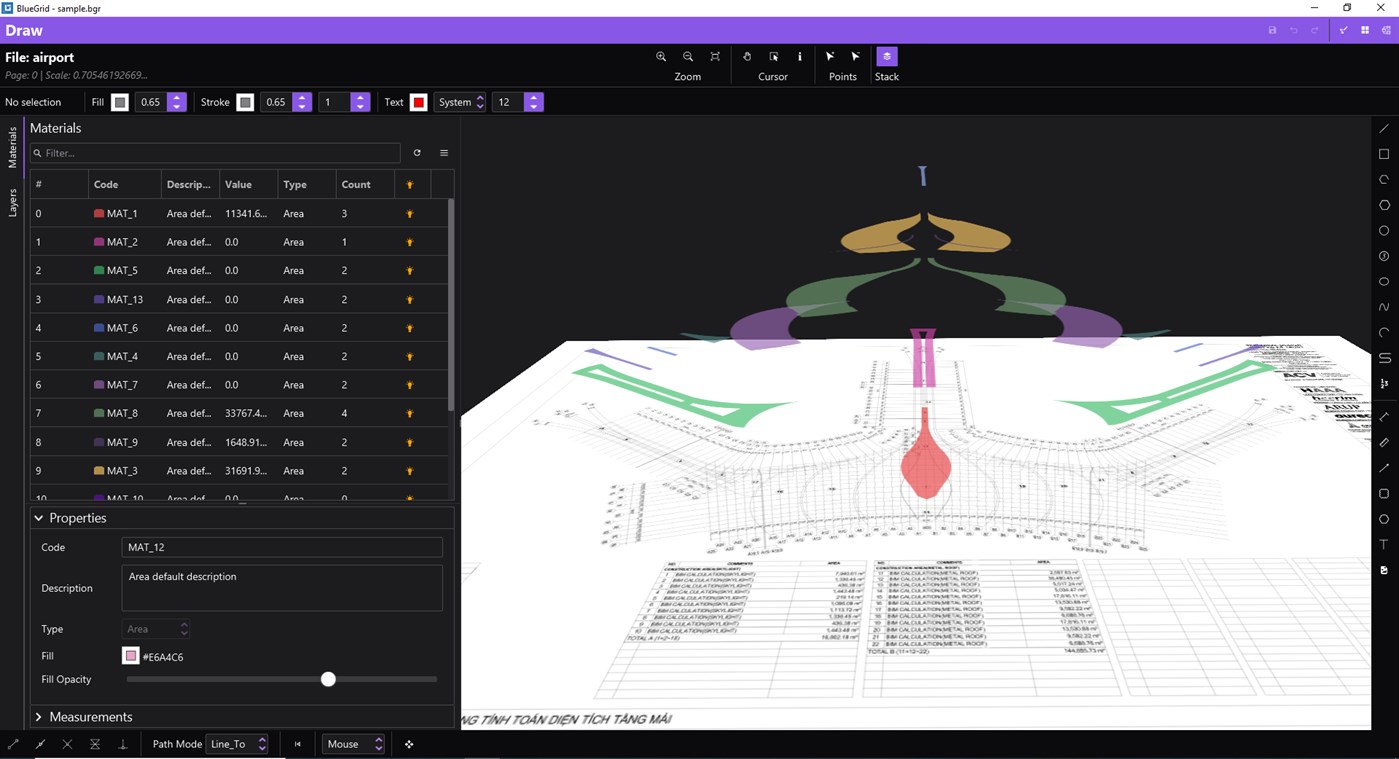Toggle the pin for MAT_5 row

tap(410, 271)
